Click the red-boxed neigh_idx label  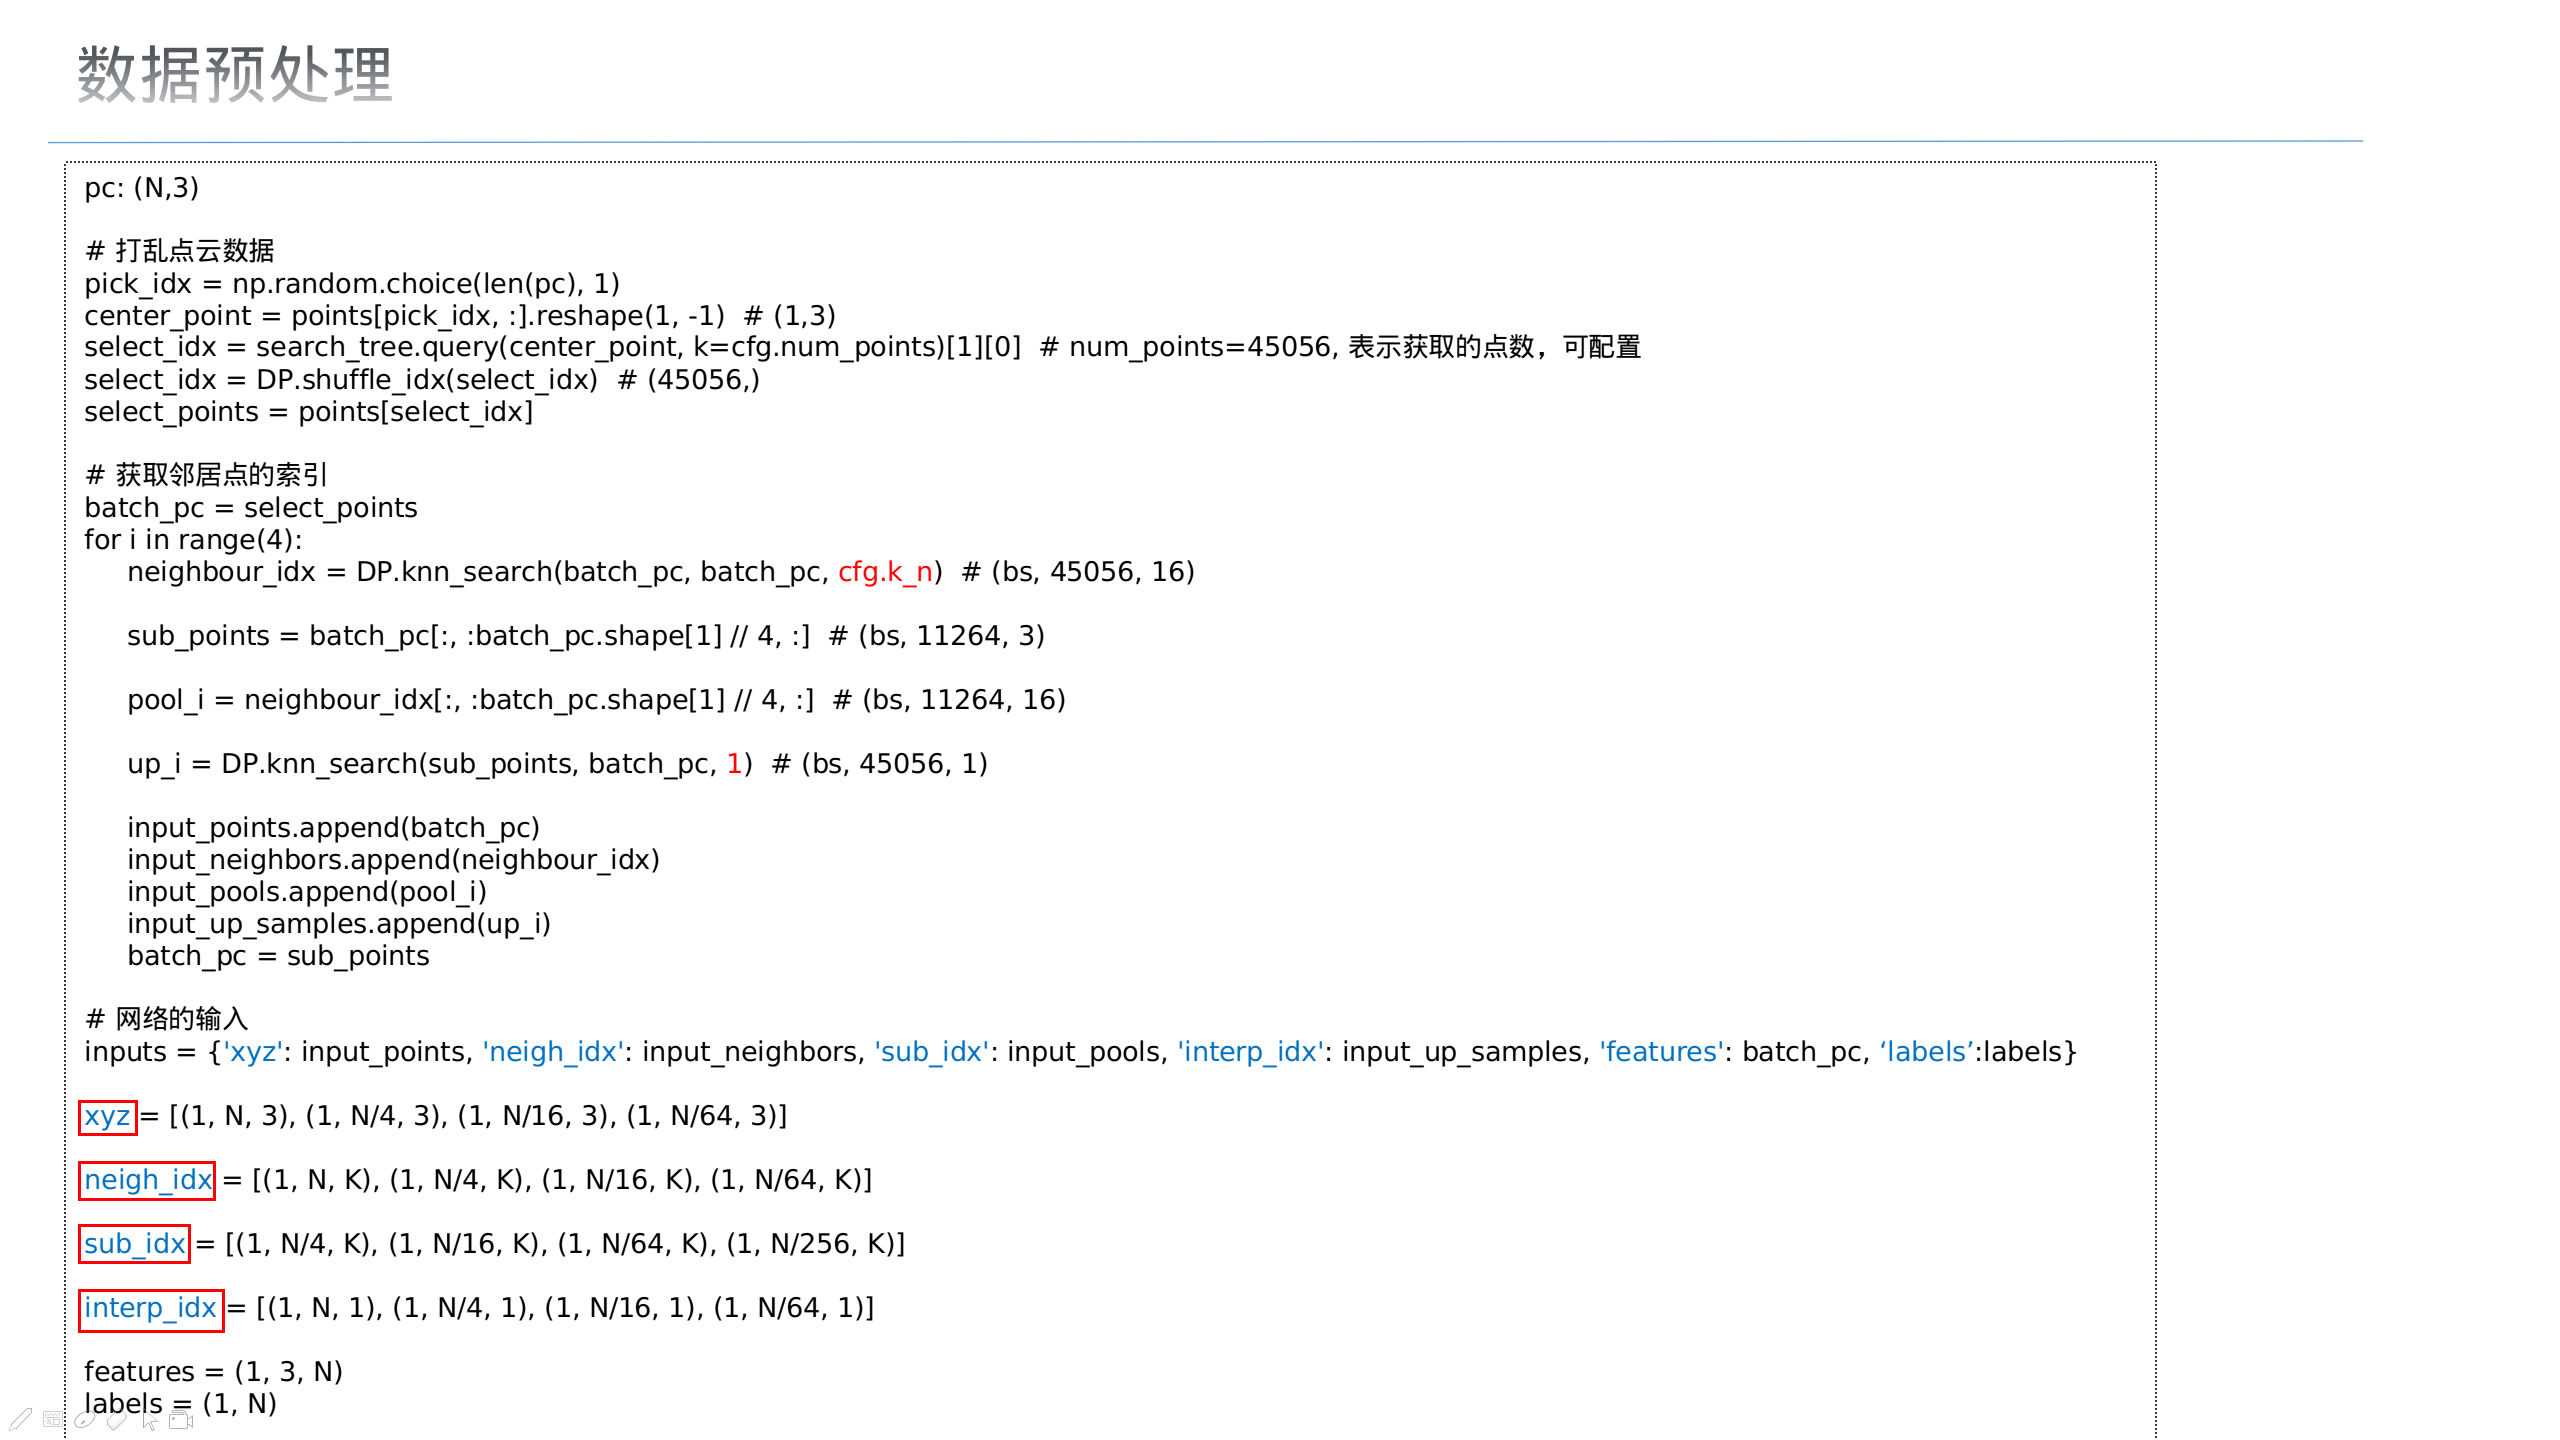(x=147, y=1180)
